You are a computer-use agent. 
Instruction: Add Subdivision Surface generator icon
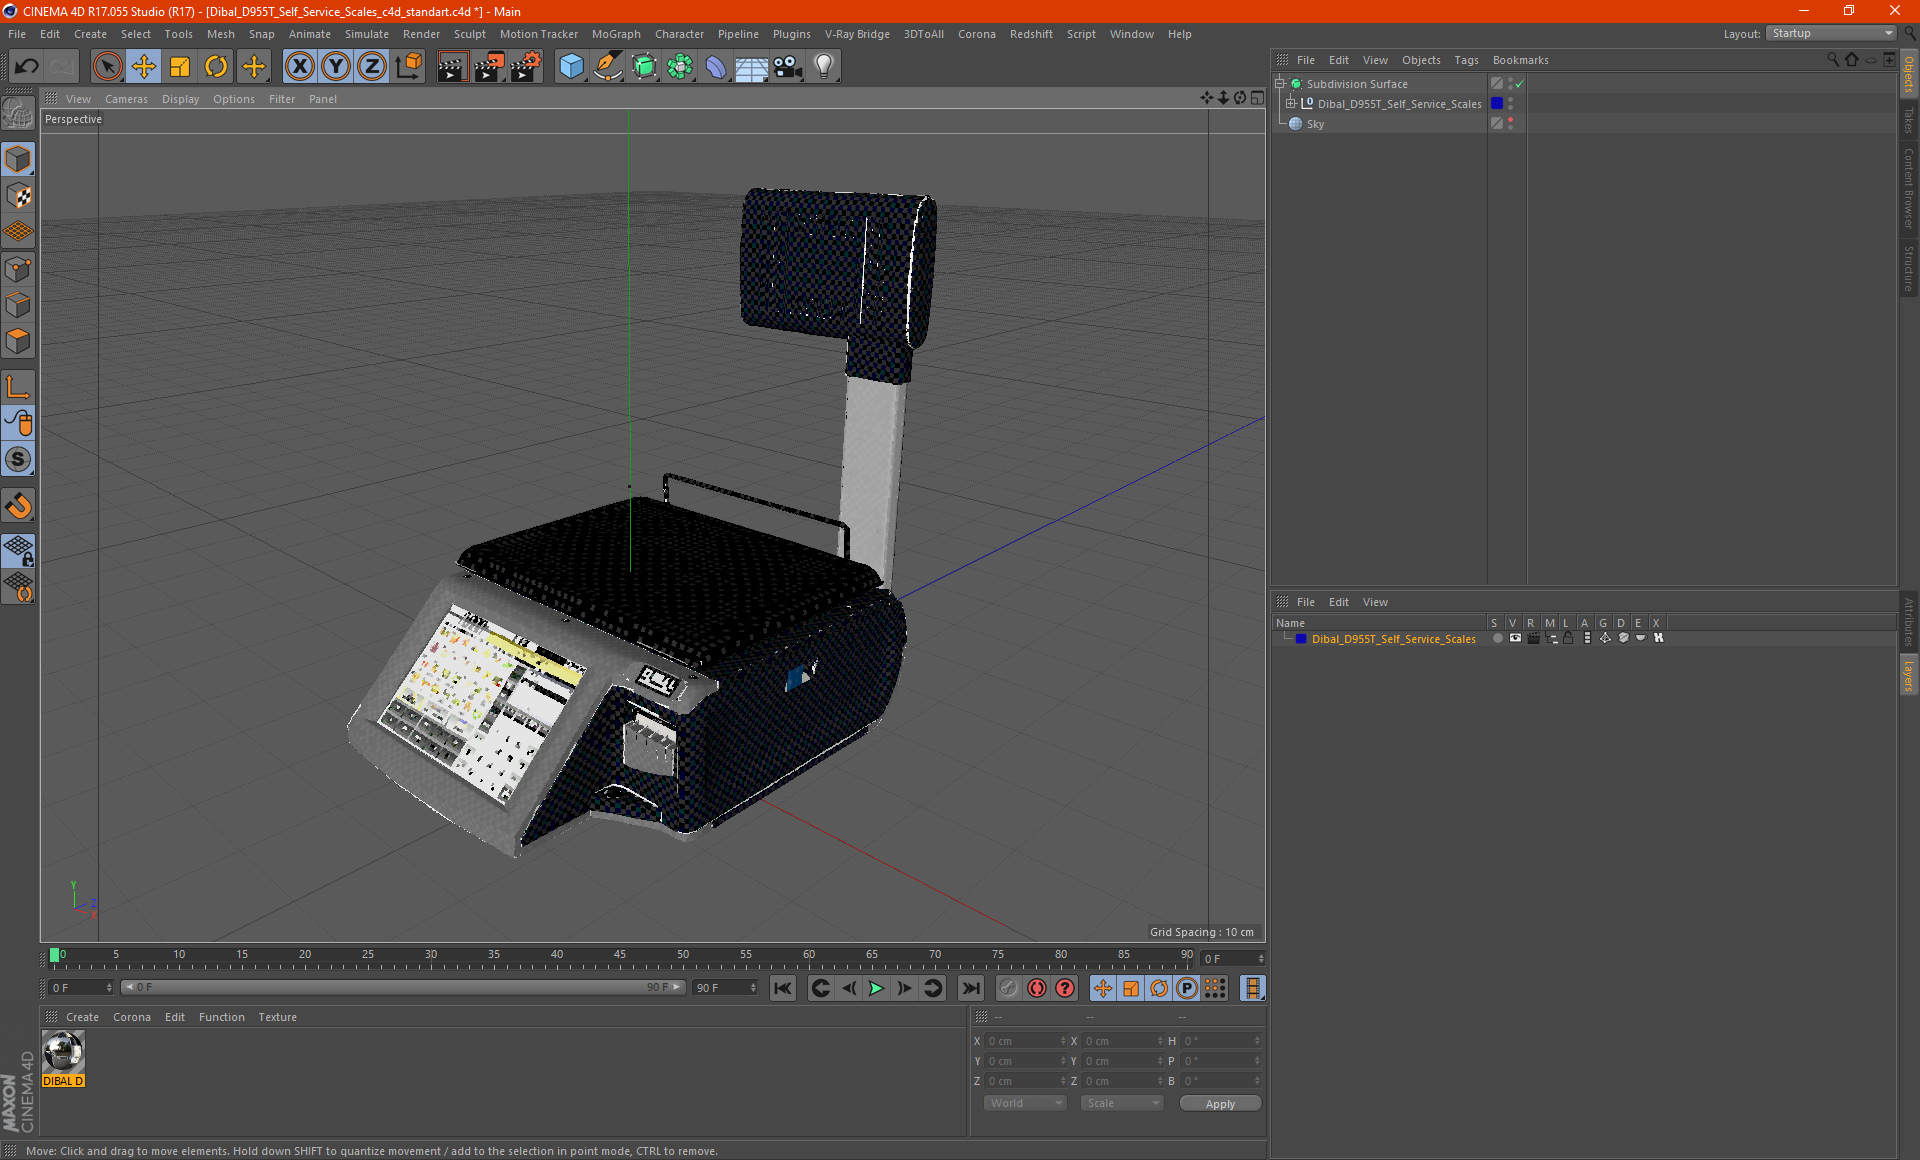pyautogui.click(x=644, y=67)
